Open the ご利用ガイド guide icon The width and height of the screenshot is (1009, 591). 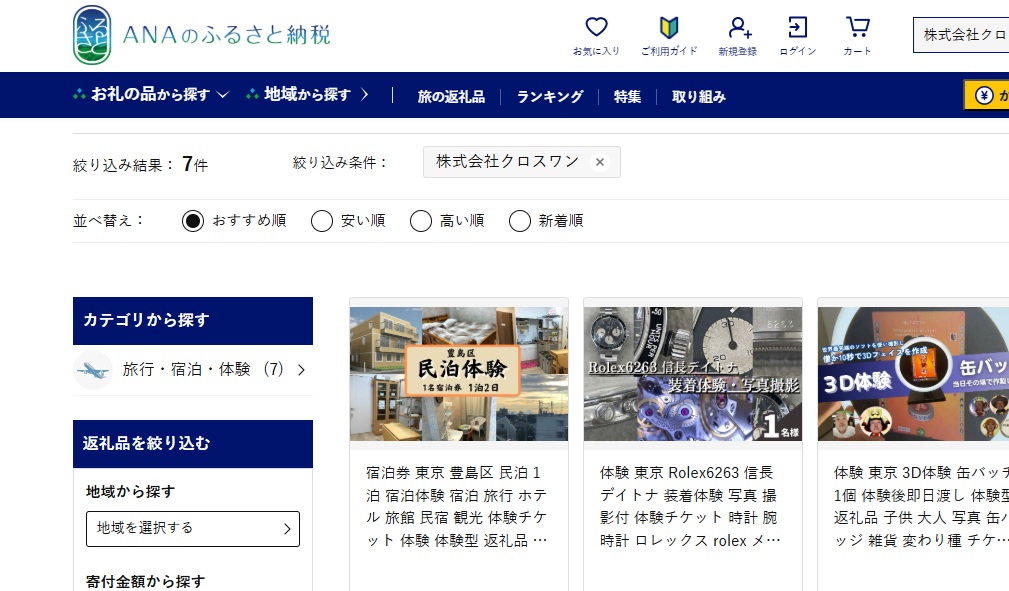click(669, 28)
